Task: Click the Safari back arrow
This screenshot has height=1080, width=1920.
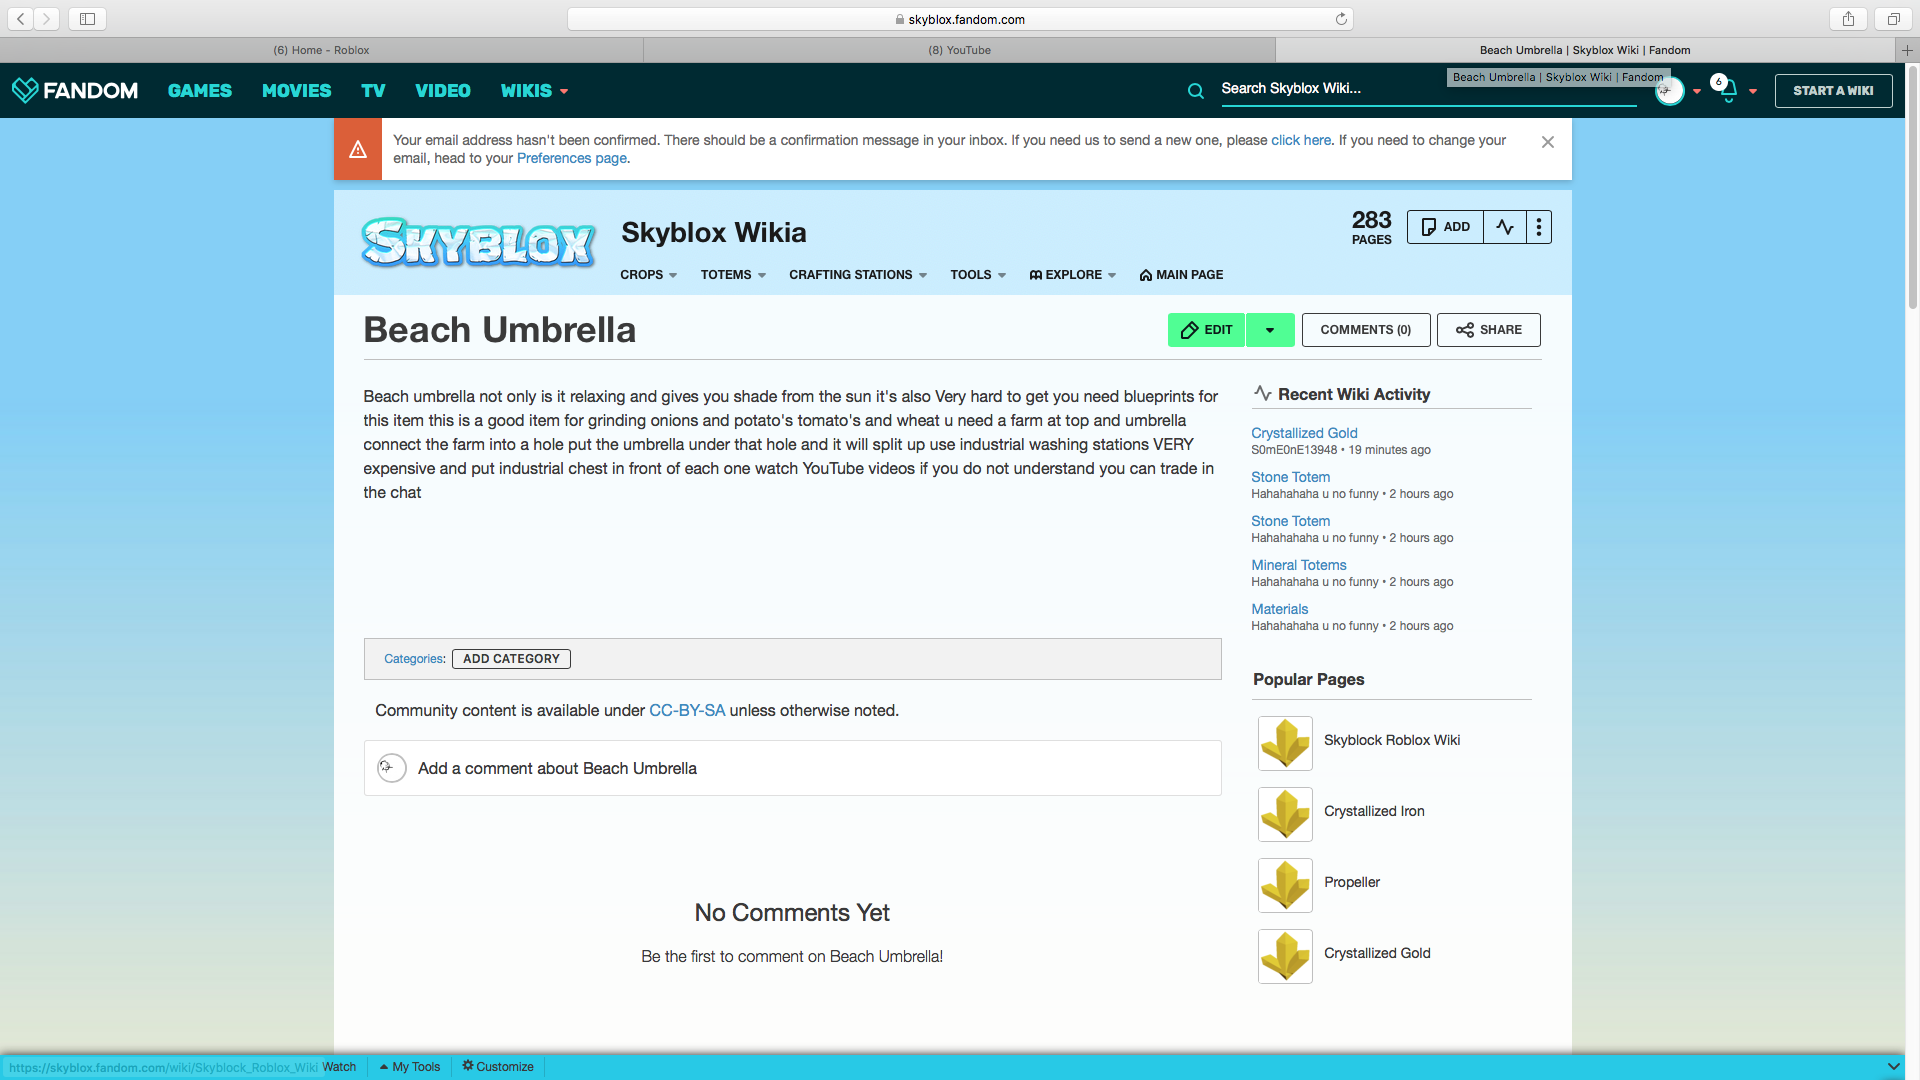Action: click(20, 18)
